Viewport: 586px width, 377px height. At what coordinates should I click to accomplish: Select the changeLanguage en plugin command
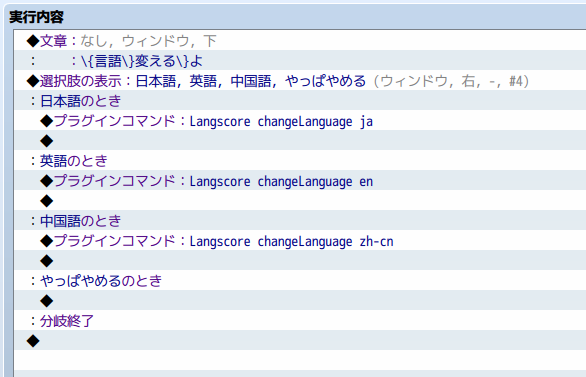300,180
